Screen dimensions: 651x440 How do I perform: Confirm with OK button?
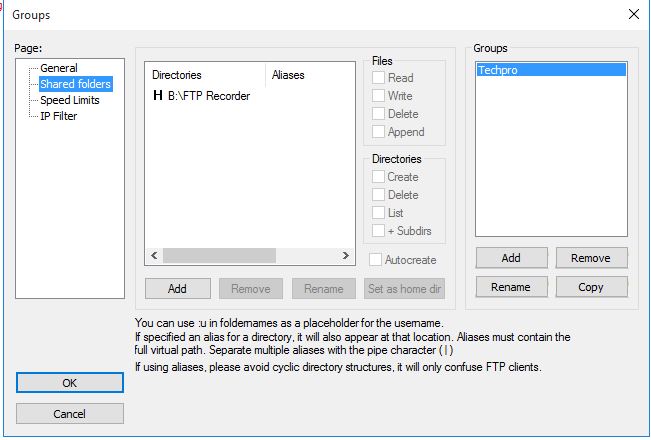point(70,383)
